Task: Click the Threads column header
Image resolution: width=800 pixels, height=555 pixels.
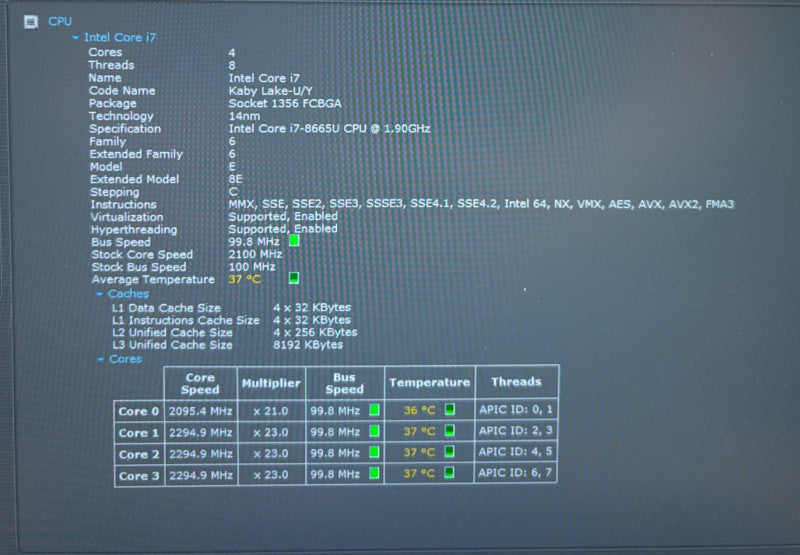Action: pos(516,382)
